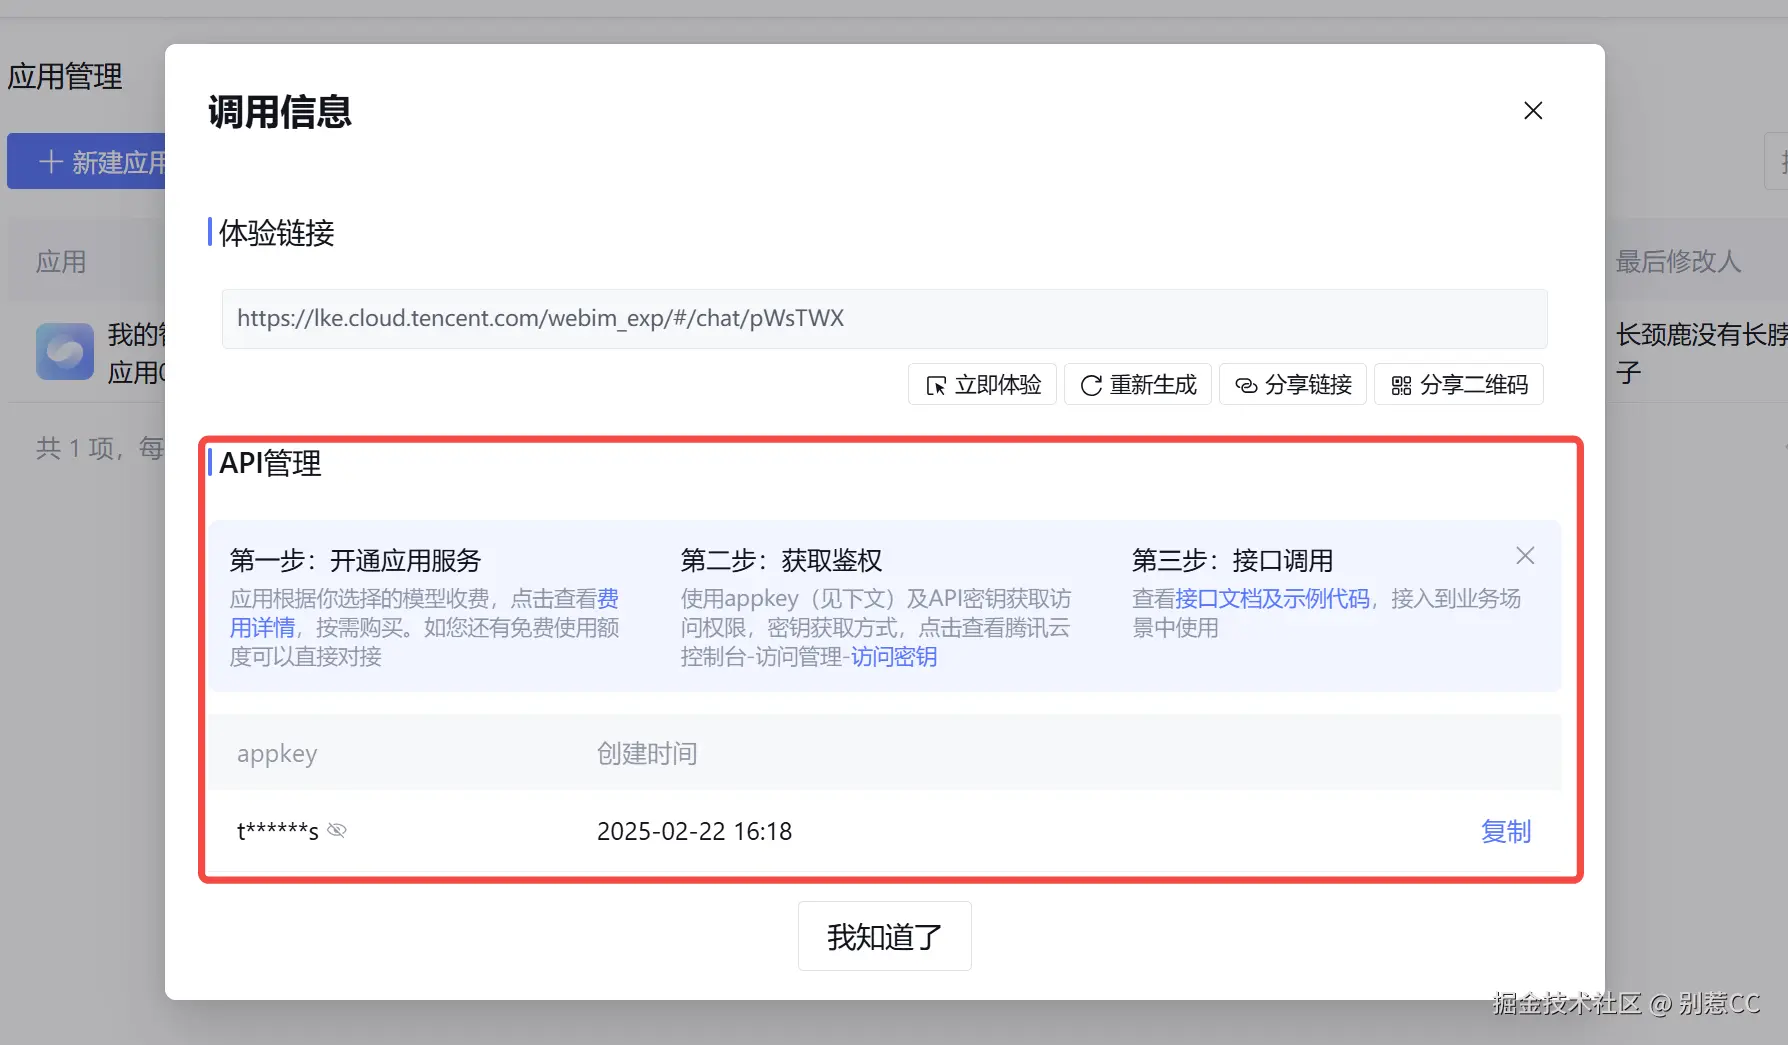Image resolution: width=1788 pixels, height=1045 pixels.
Task: Click the appkey column header
Action: tap(277, 753)
